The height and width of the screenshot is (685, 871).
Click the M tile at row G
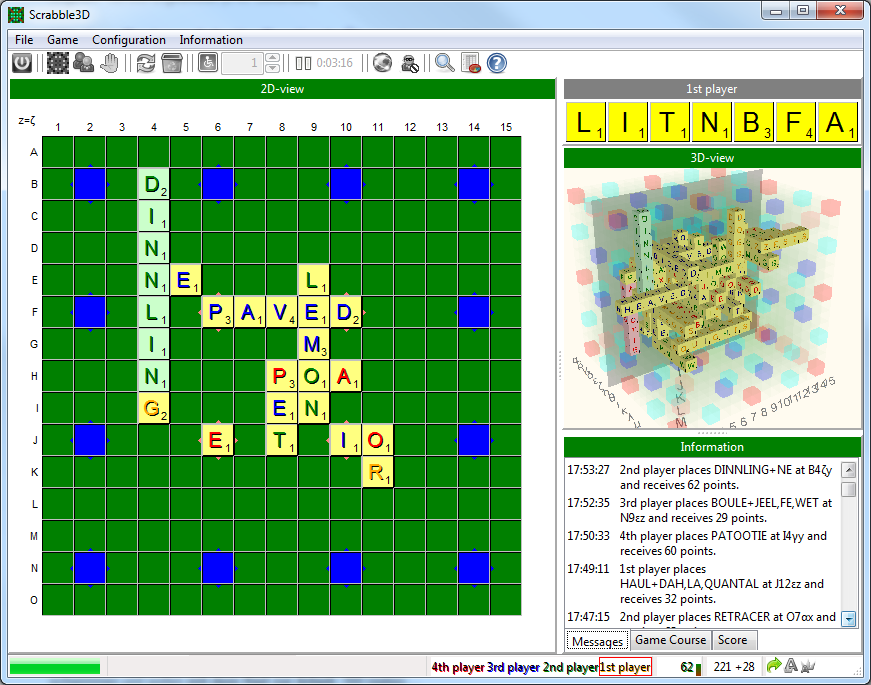tap(314, 344)
